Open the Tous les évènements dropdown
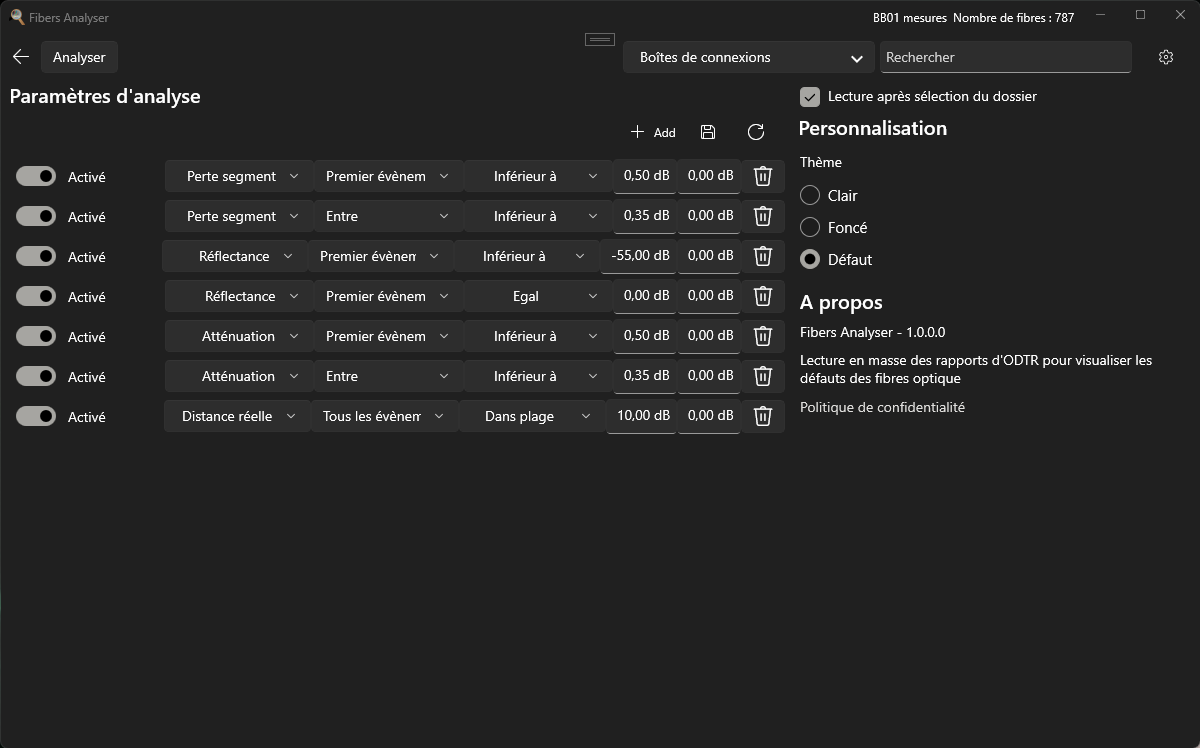This screenshot has width=1200, height=748. coord(383,416)
